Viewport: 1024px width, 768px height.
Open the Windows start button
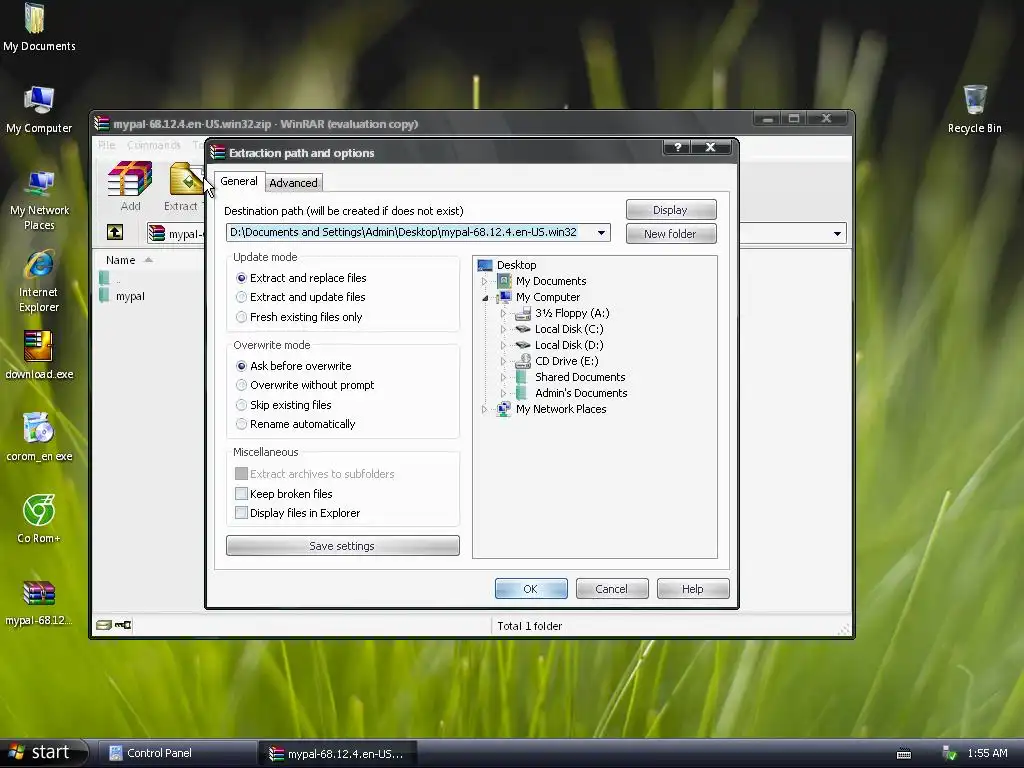(x=42, y=752)
